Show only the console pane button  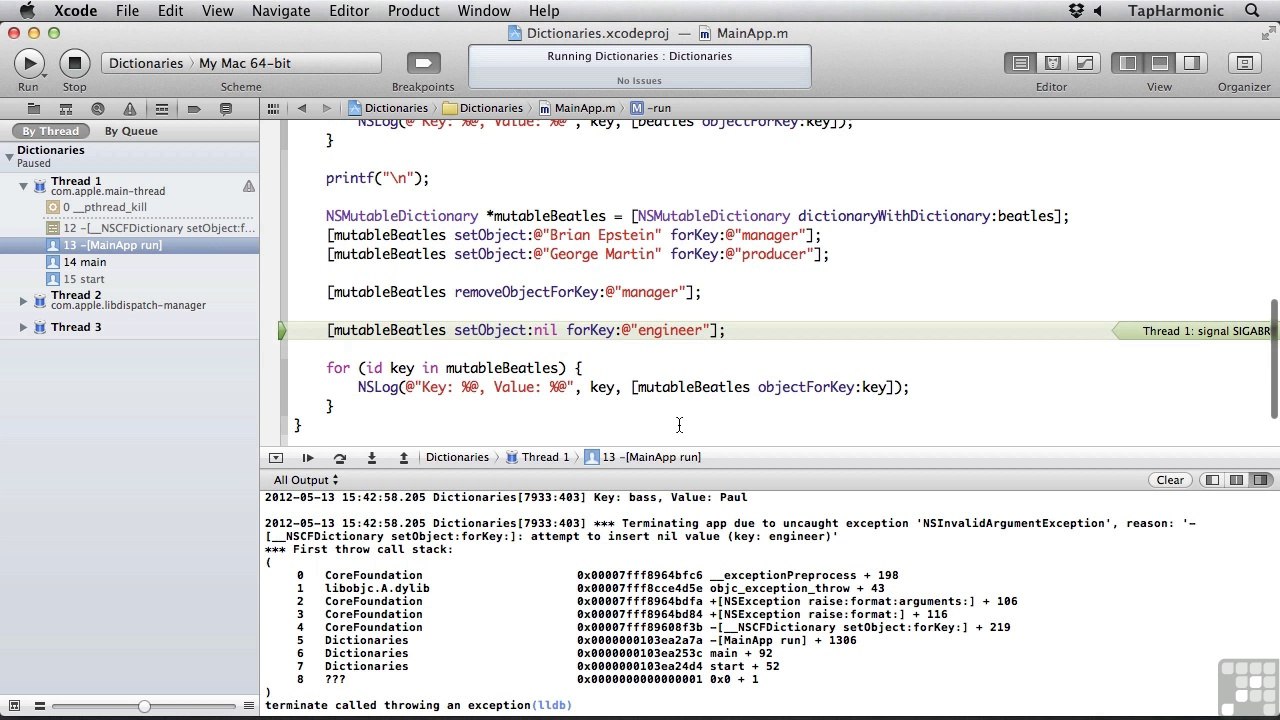(x=1260, y=480)
